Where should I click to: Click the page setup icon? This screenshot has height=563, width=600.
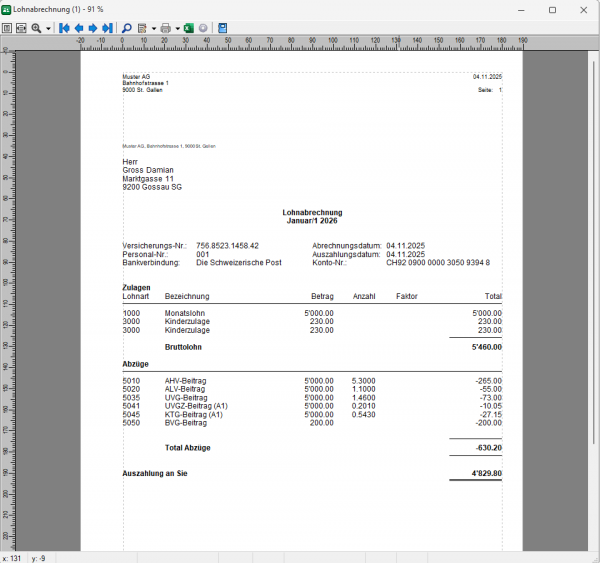(x=142, y=28)
